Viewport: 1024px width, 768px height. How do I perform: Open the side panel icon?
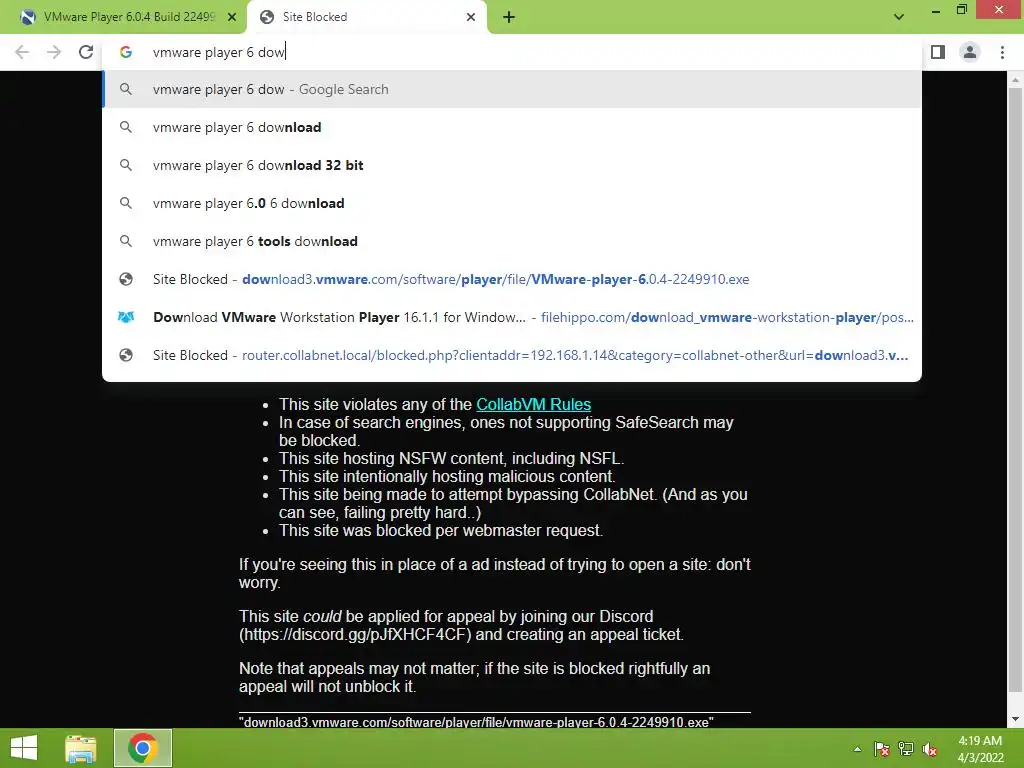(x=938, y=52)
